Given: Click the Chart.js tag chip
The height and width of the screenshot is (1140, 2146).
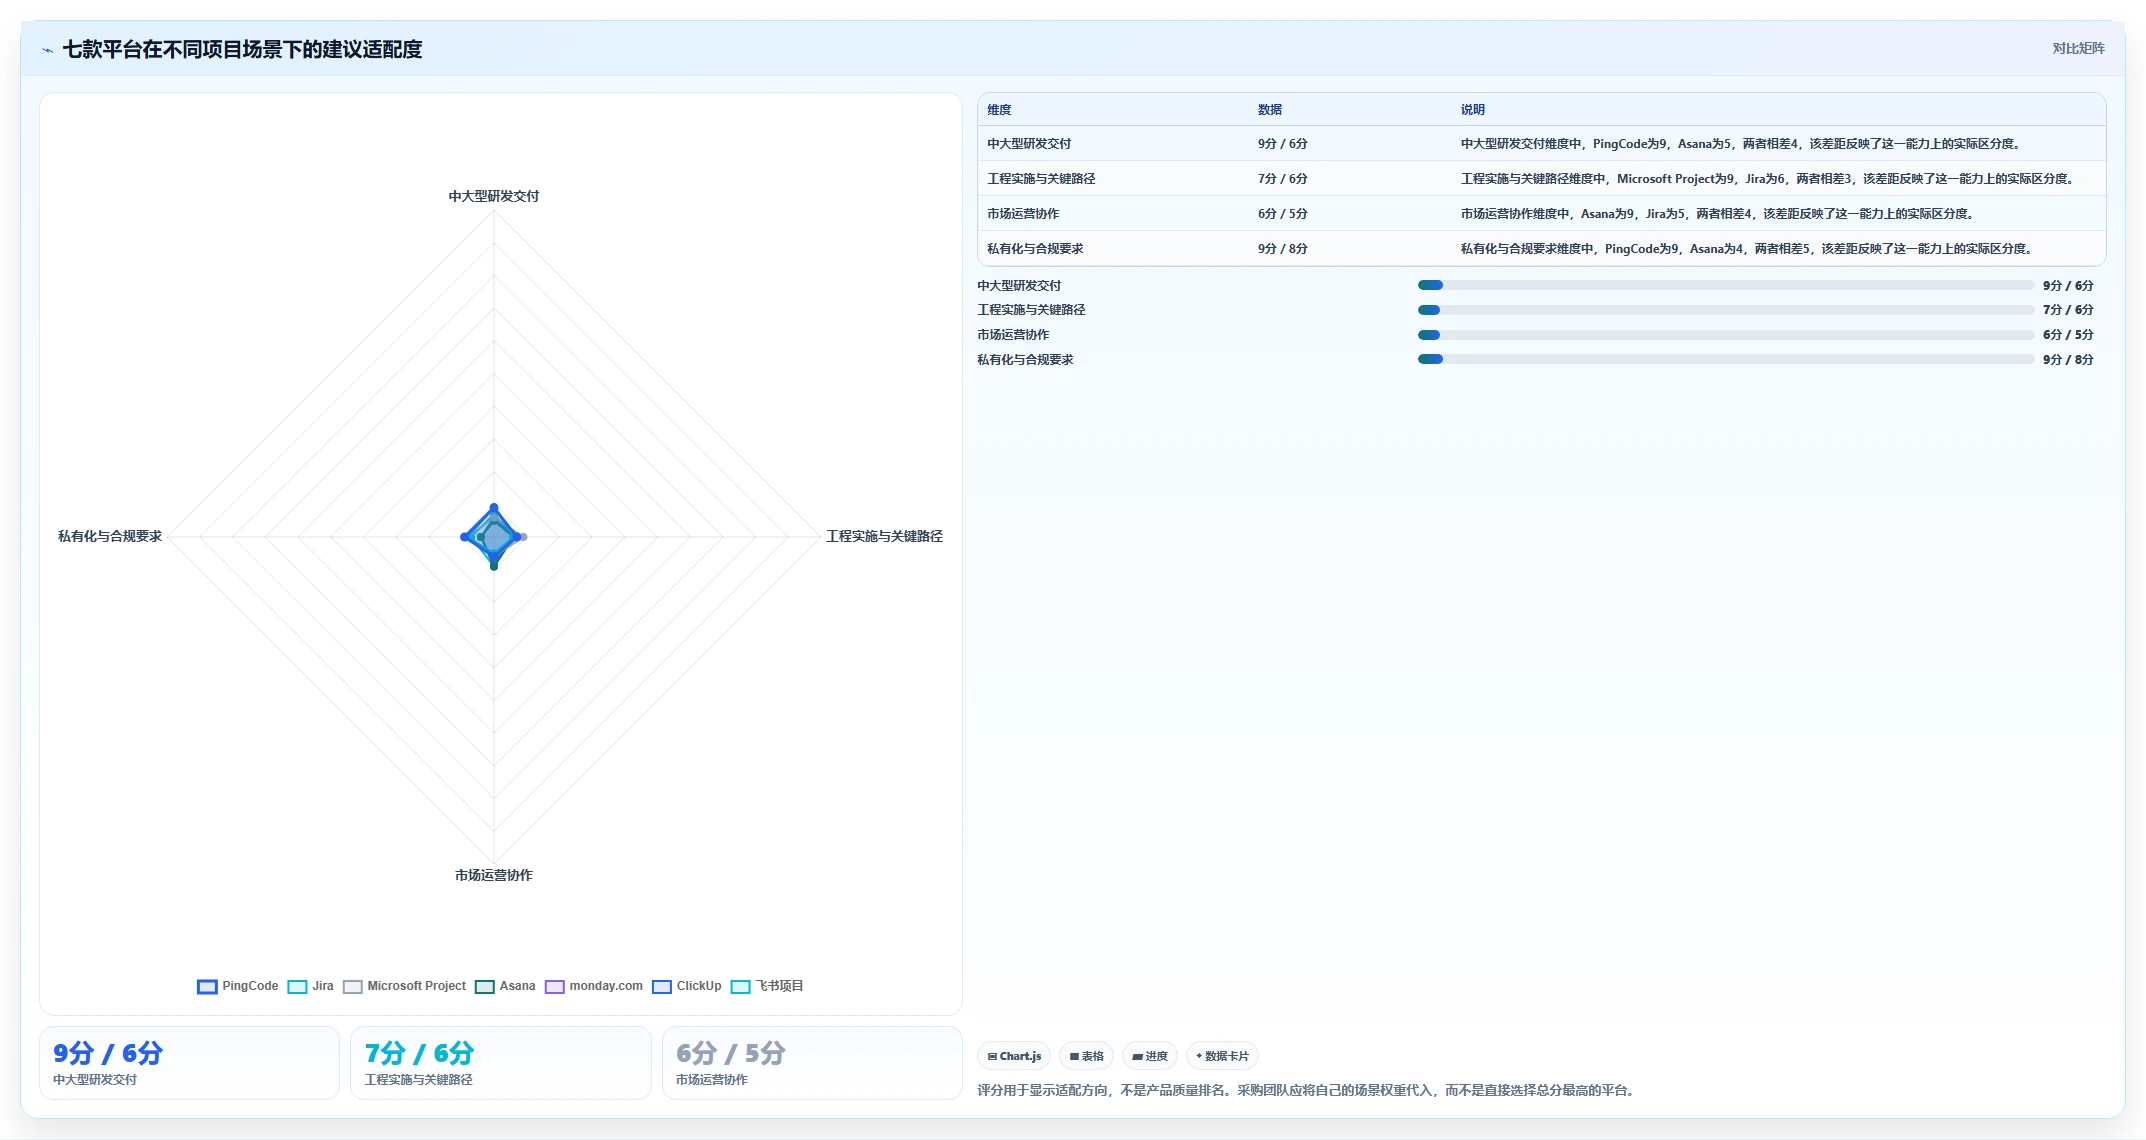Looking at the screenshot, I should click(x=1014, y=1056).
